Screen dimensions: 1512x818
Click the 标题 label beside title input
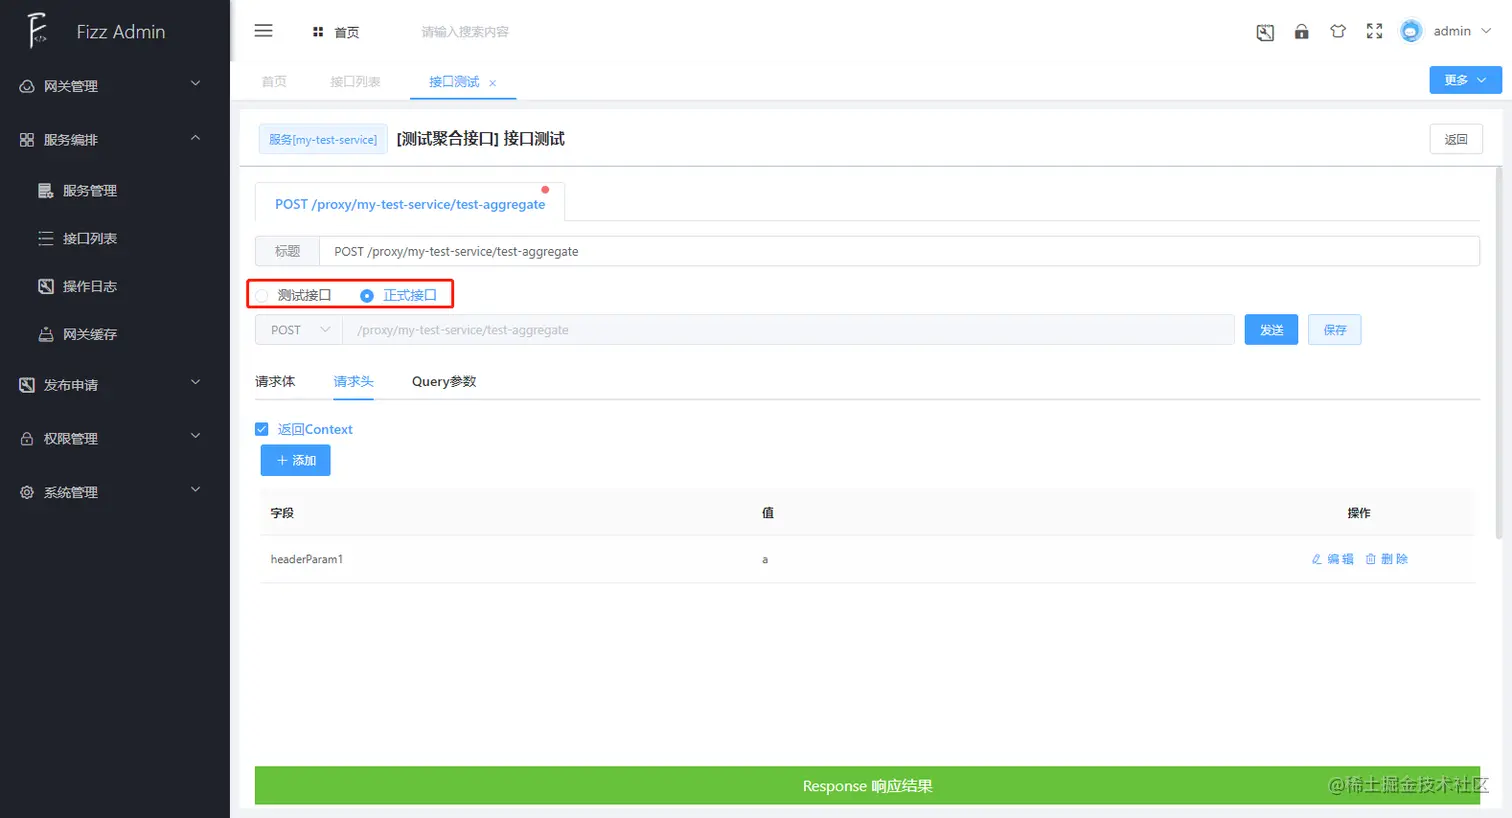point(288,251)
